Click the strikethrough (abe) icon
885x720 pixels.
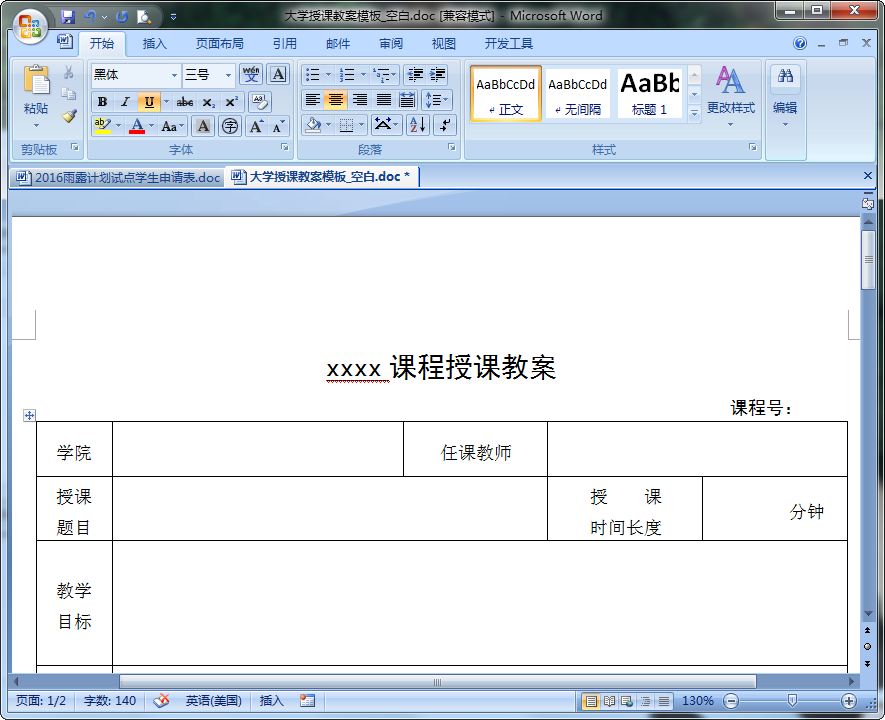click(184, 101)
